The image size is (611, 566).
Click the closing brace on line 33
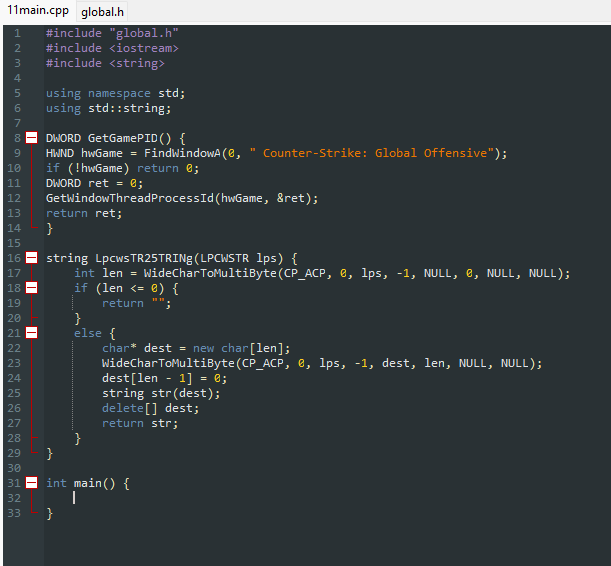pyautogui.click(x=49, y=513)
